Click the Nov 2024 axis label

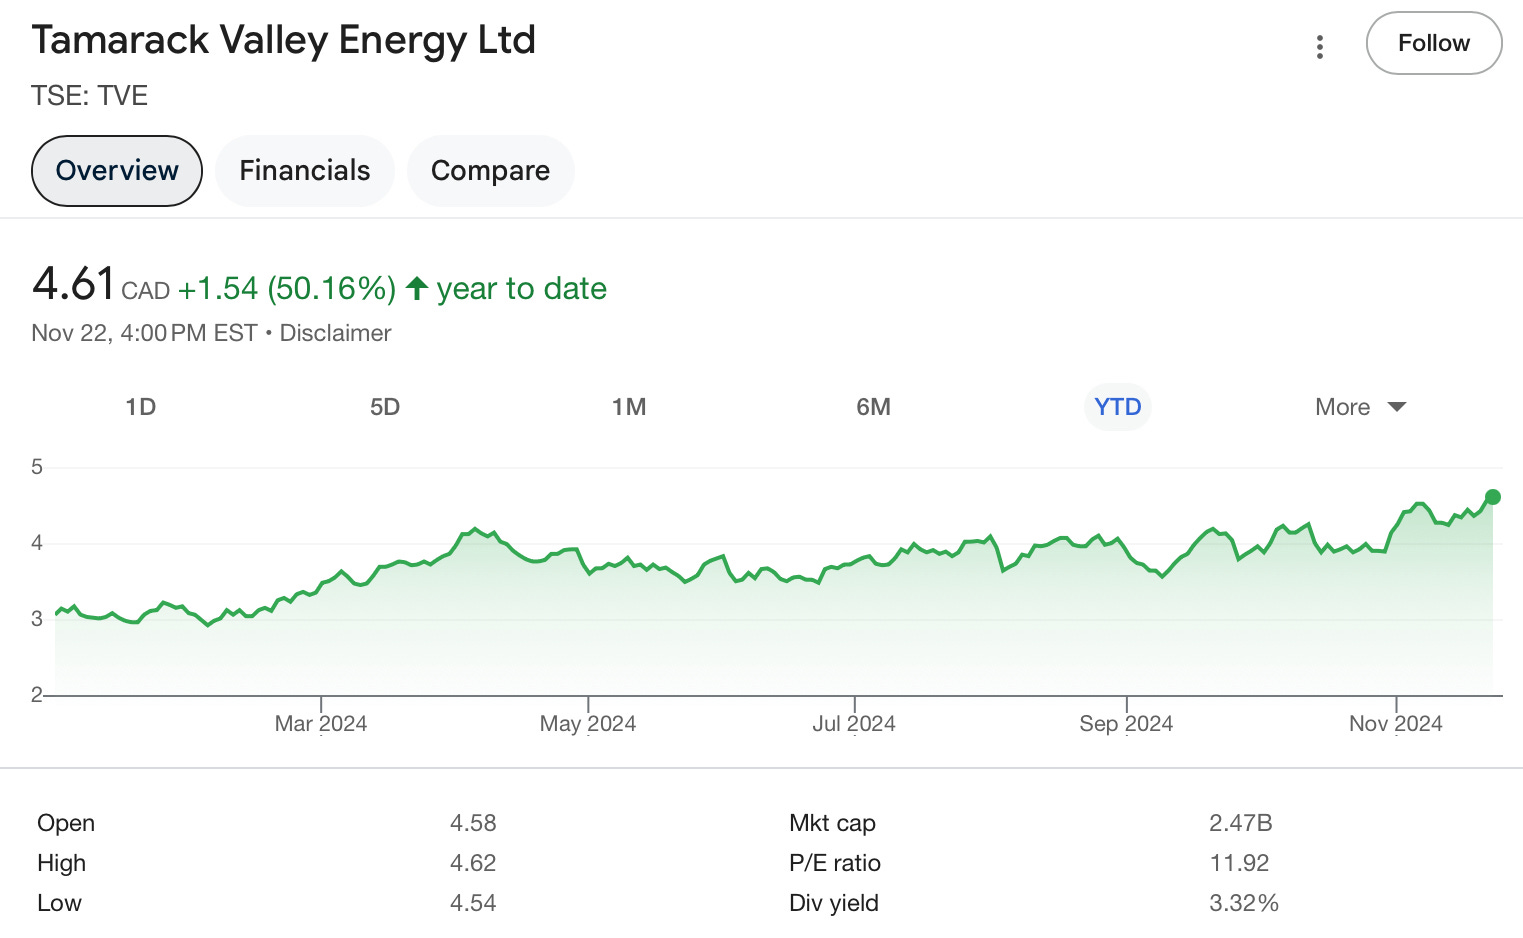pyautogui.click(x=1395, y=724)
